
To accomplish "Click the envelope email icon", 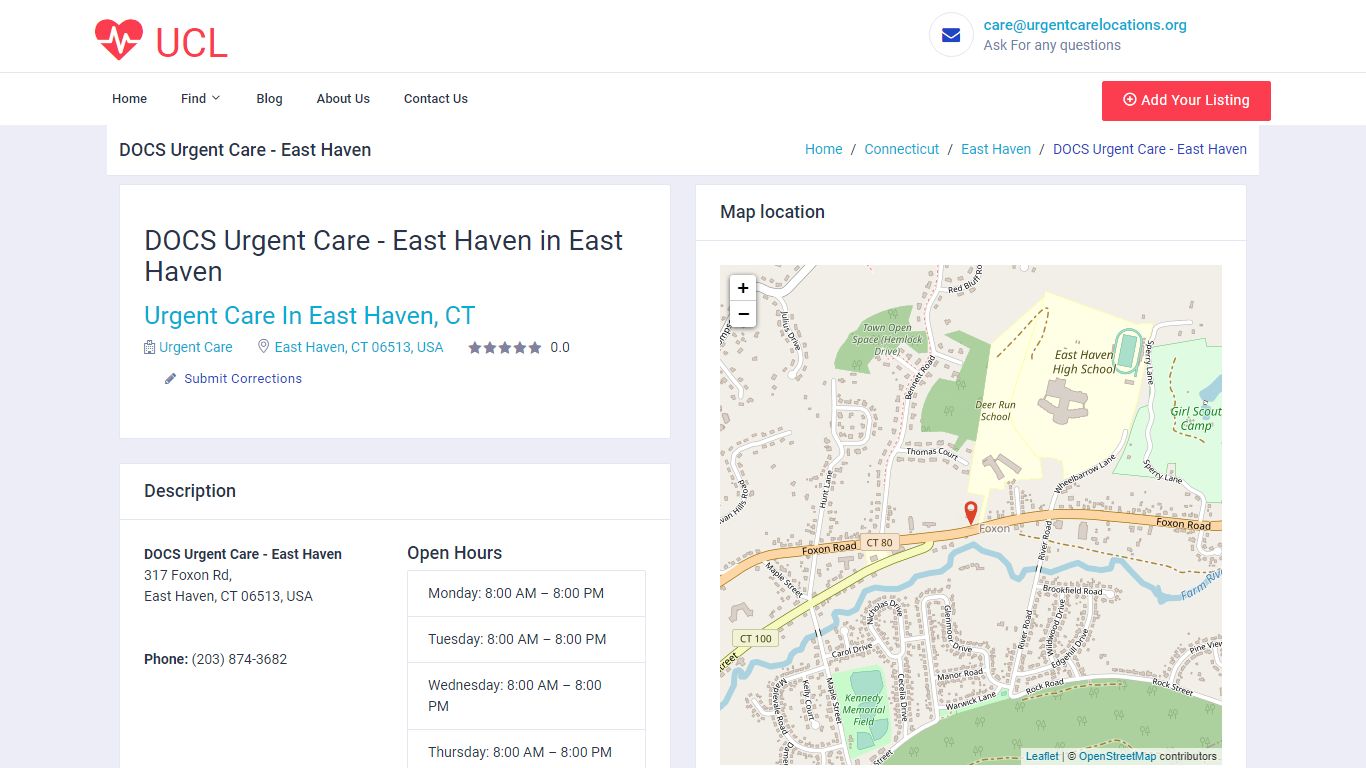I will 951,35.
